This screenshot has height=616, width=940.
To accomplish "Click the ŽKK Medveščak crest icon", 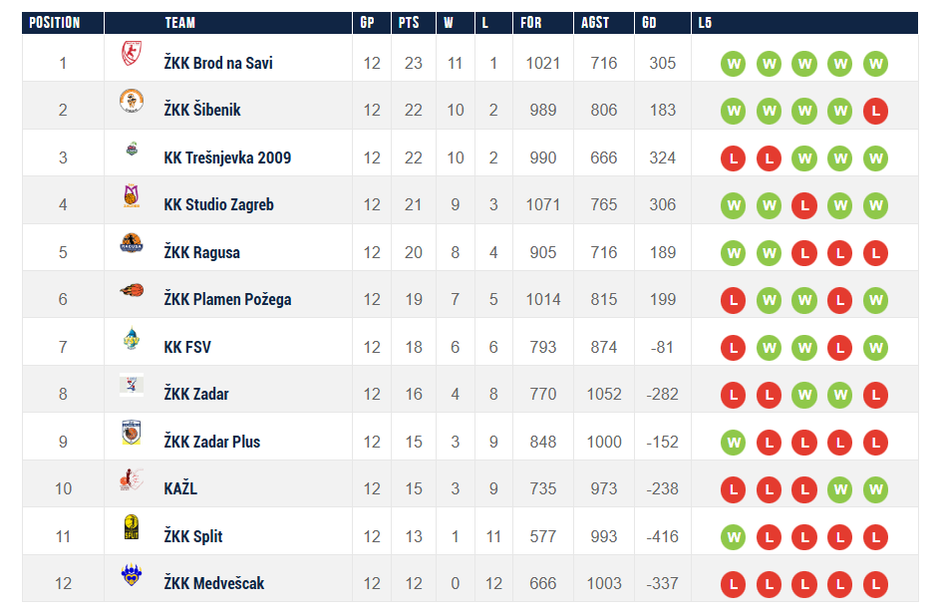I will (131, 575).
